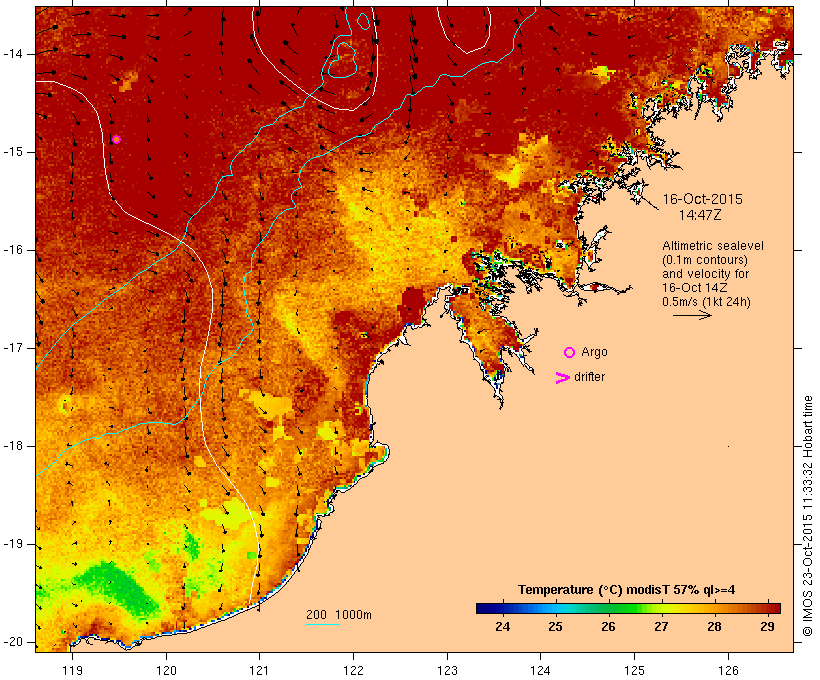This screenshot has width=820, height=680.
Task: Click the longitude label 119
Action: tap(72, 671)
